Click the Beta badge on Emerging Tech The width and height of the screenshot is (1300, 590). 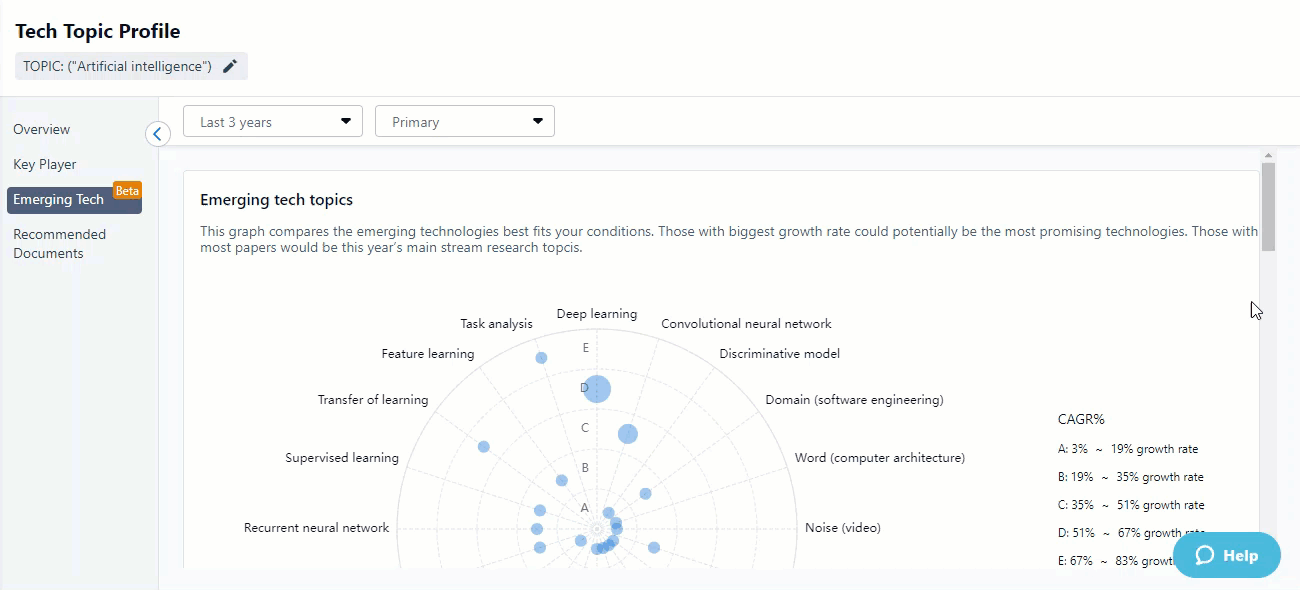pyautogui.click(x=127, y=189)
